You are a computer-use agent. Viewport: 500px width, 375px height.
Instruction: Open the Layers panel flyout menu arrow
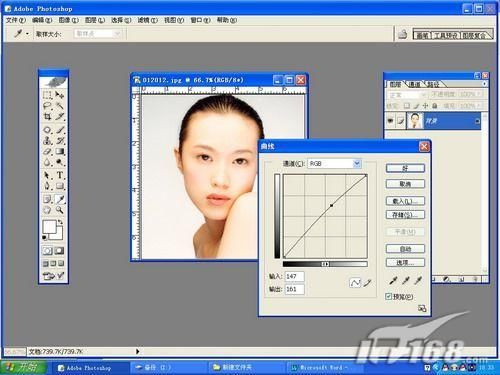tap(484, 84)
